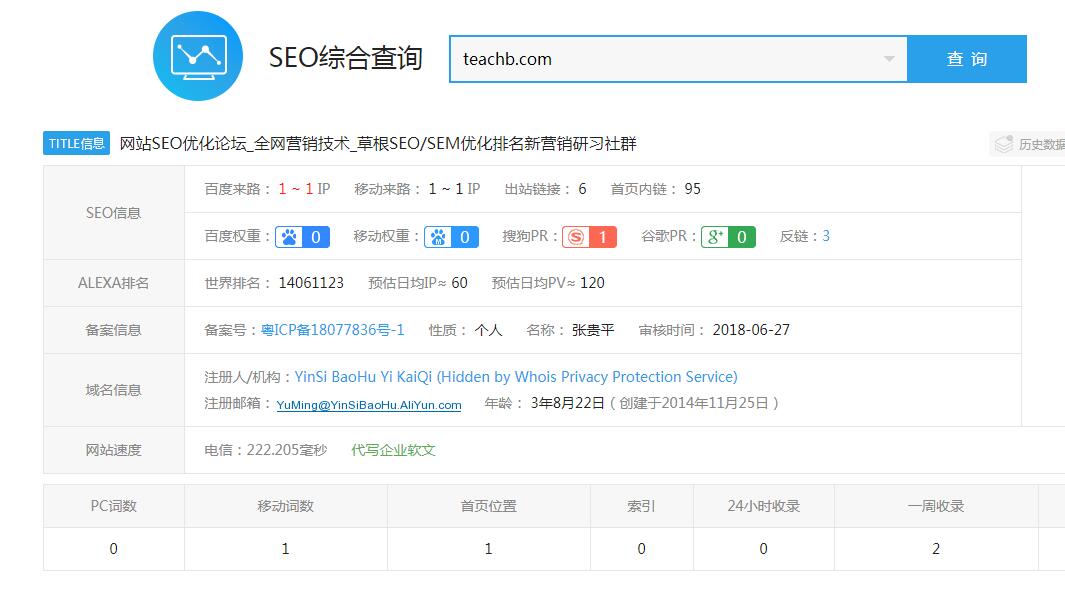Expand the 域名信息 section row
Image resolution: width=1065 pixels, height=589 pixels.
[x=112, y=390]
